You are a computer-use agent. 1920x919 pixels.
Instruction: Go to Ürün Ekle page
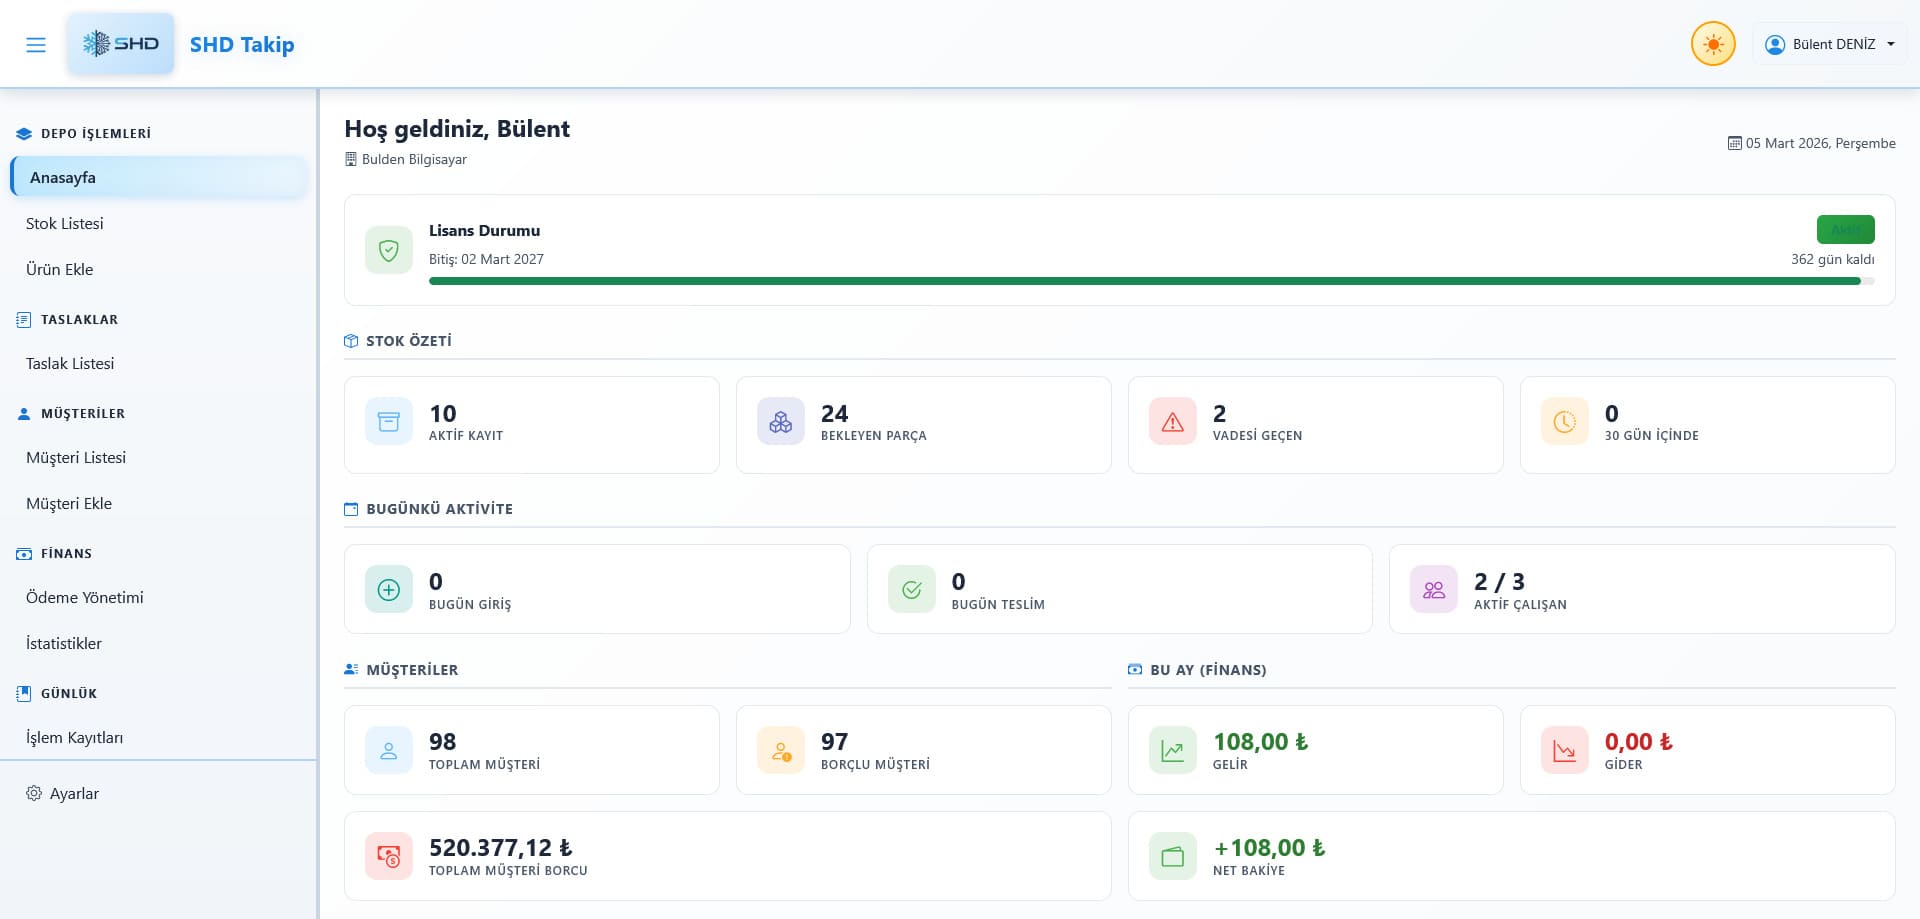tap(60, 270)
